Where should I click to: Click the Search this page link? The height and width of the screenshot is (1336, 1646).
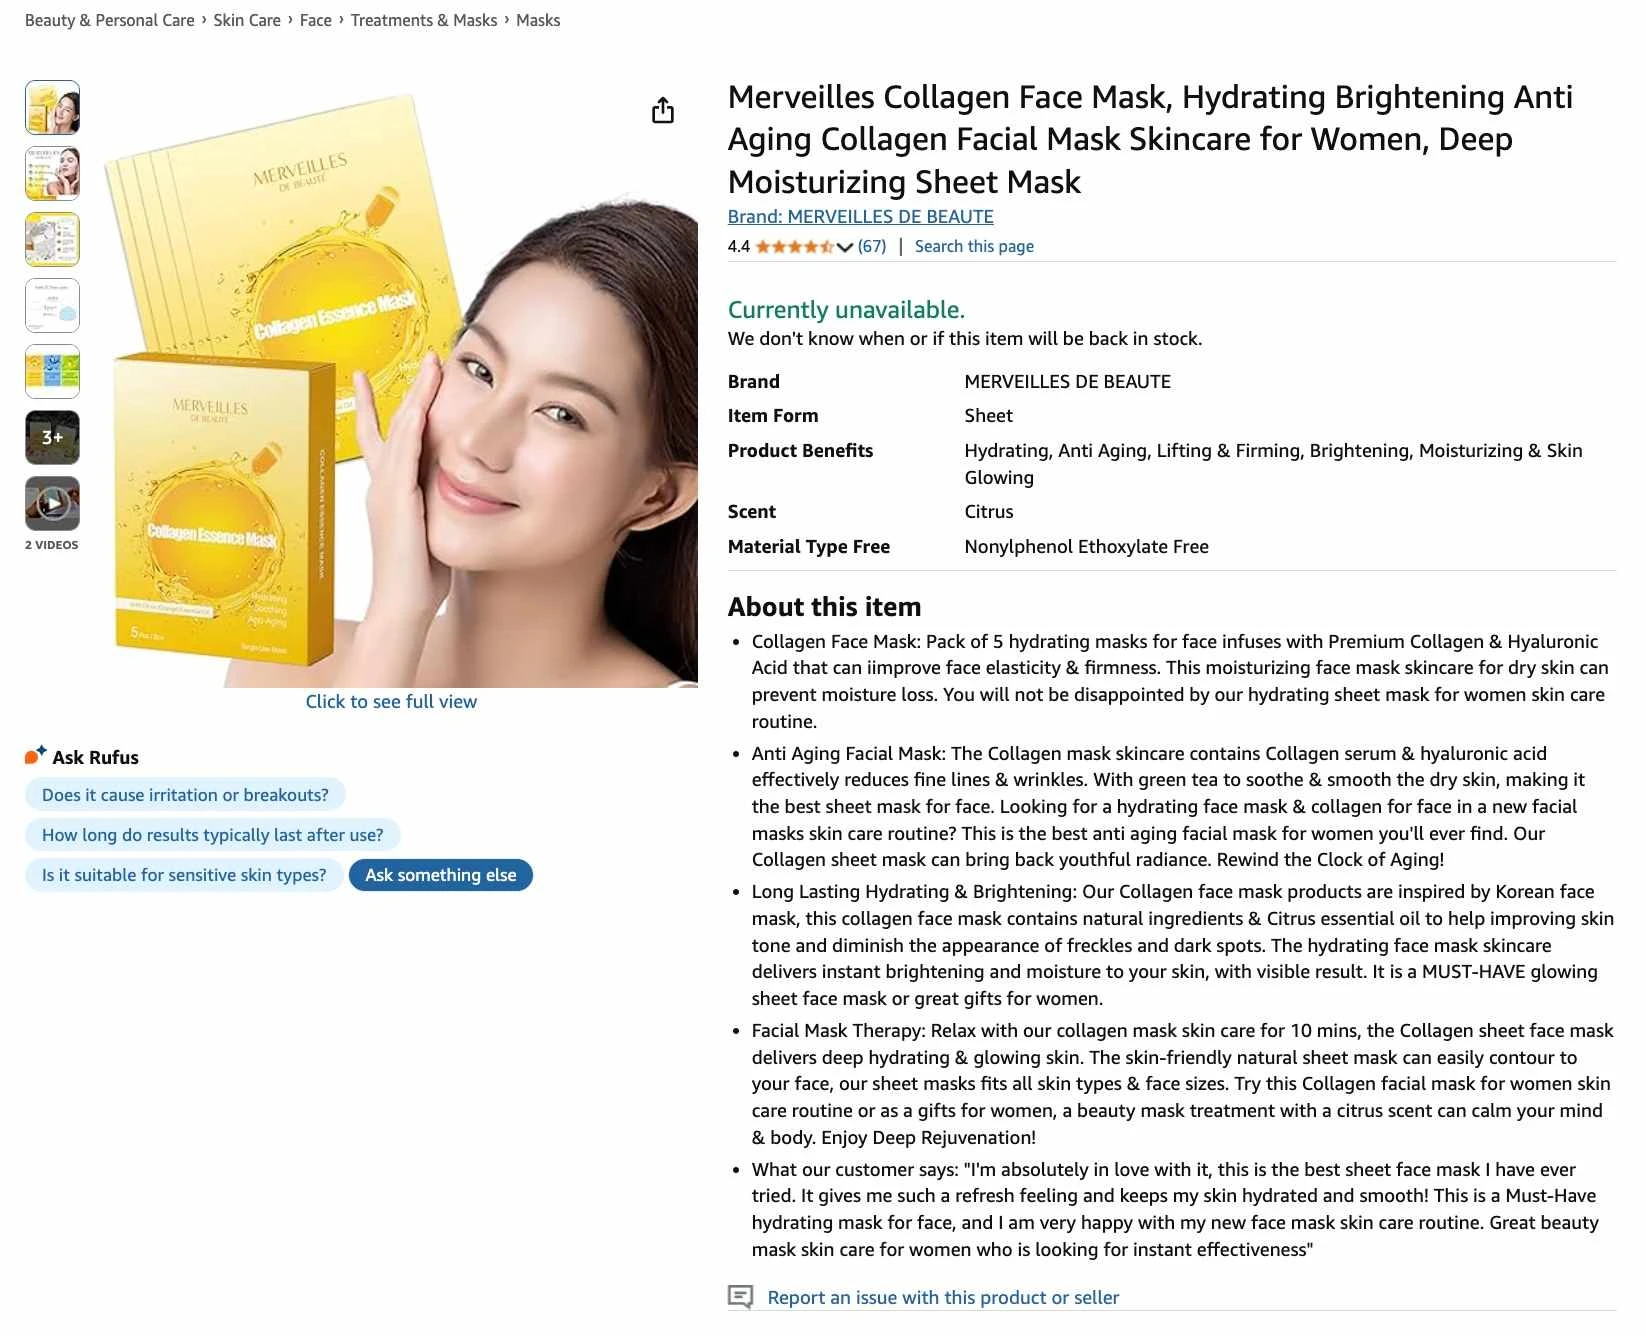(x=974, y=246)
